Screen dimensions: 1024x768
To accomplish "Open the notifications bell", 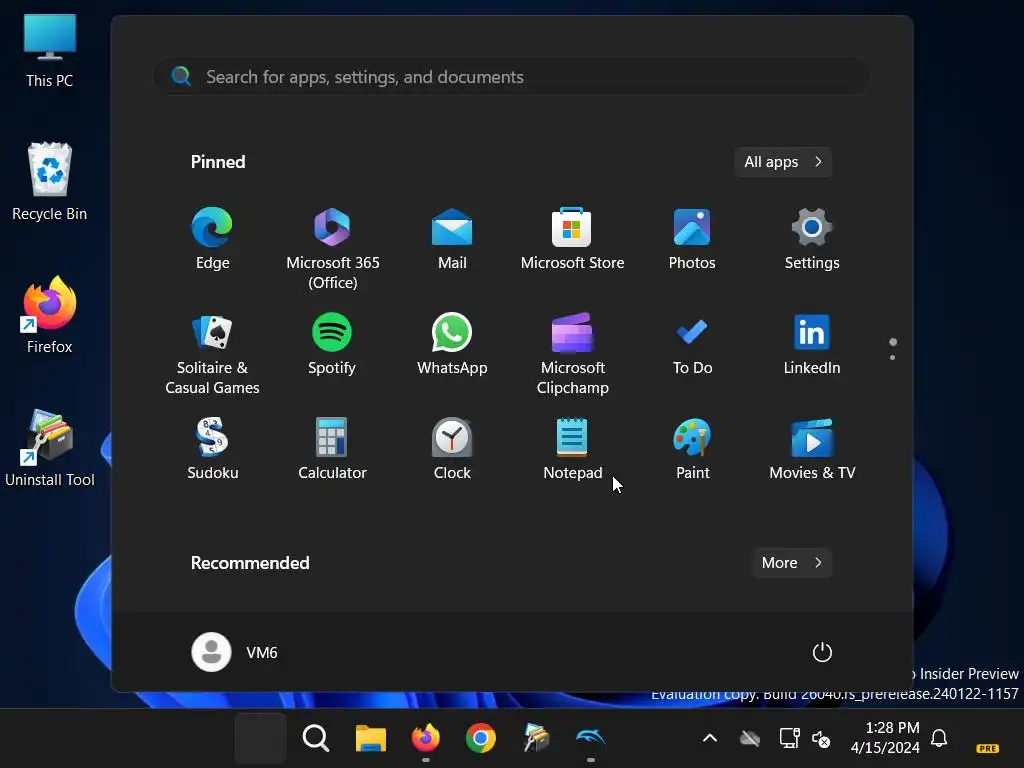I will [x=939, y=738].
